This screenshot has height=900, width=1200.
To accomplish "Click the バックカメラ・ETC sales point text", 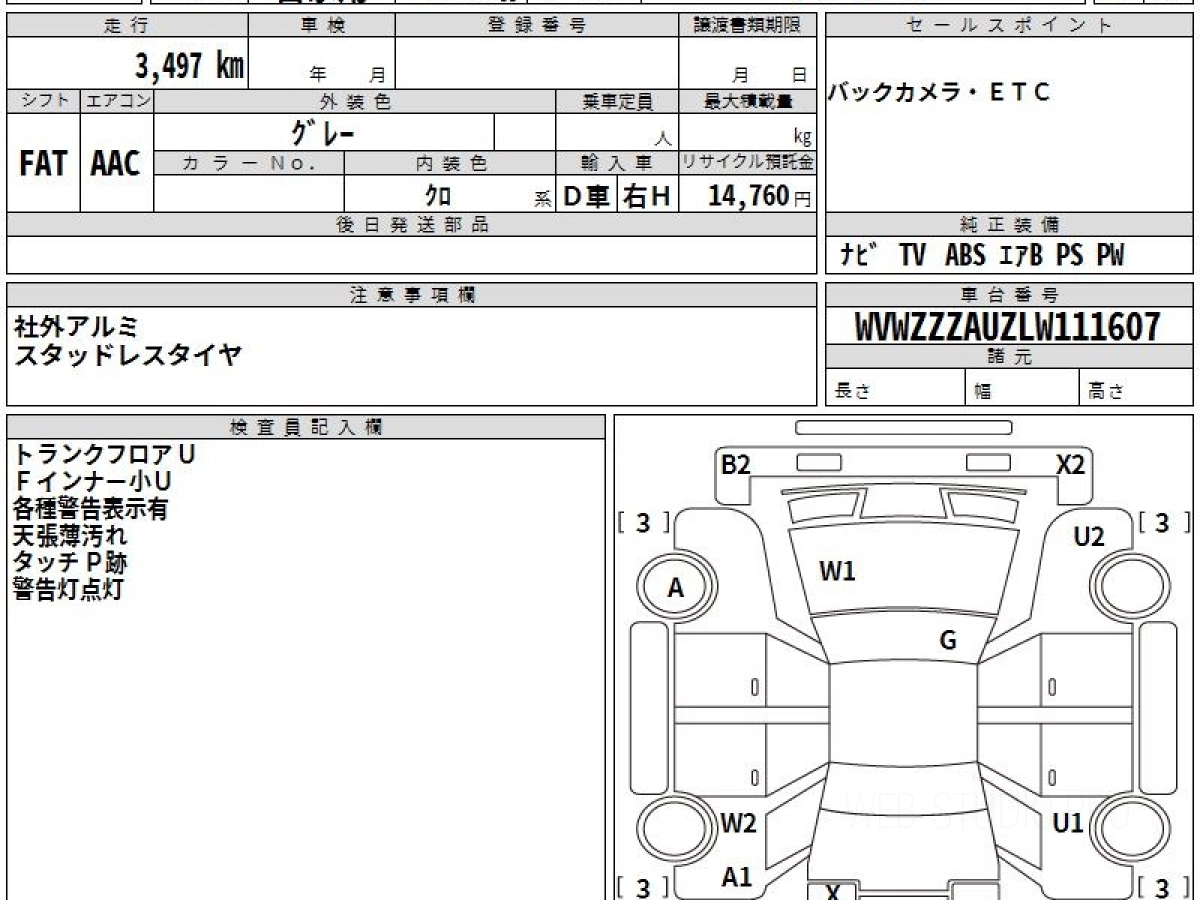I will tap(939, 93).
